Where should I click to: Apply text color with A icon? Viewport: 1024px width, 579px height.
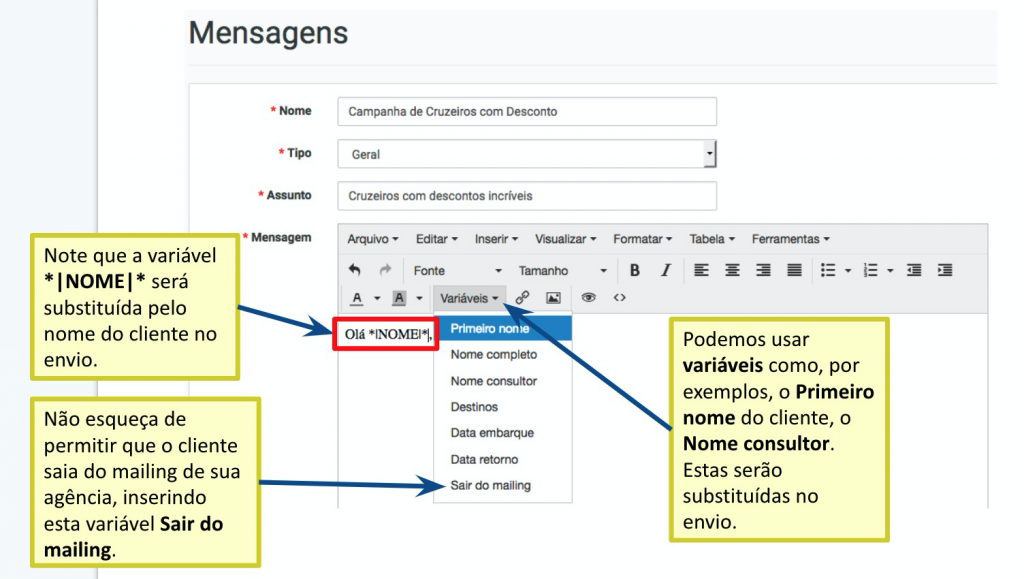point(357,298)
